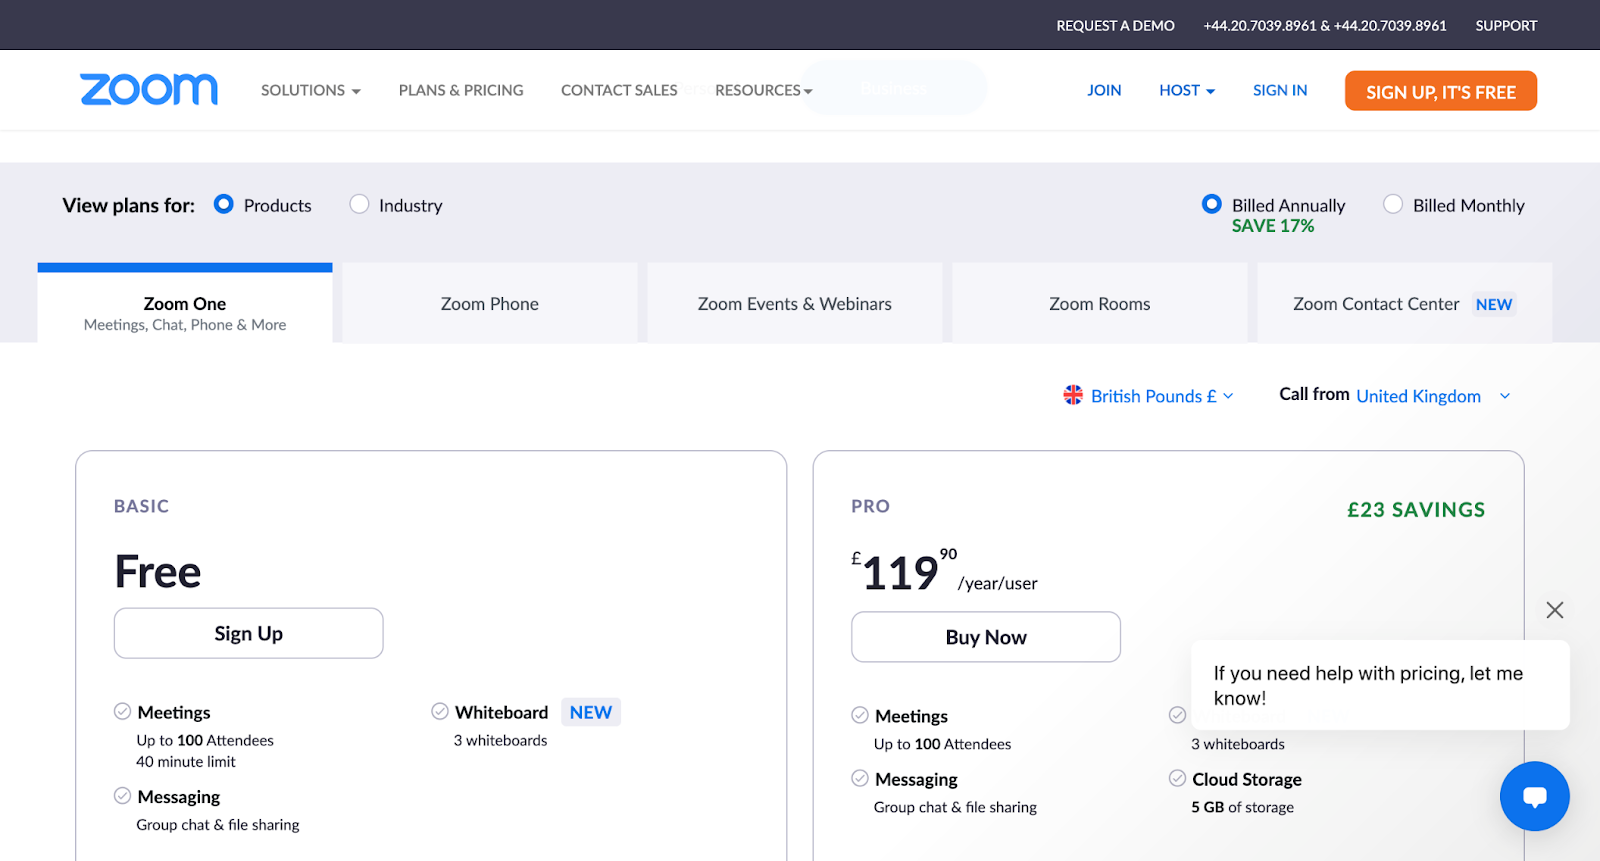Open the United Kingdom call-from dropdown
The height and width of the screenshot is (861, 1600).
point(1432,396)
